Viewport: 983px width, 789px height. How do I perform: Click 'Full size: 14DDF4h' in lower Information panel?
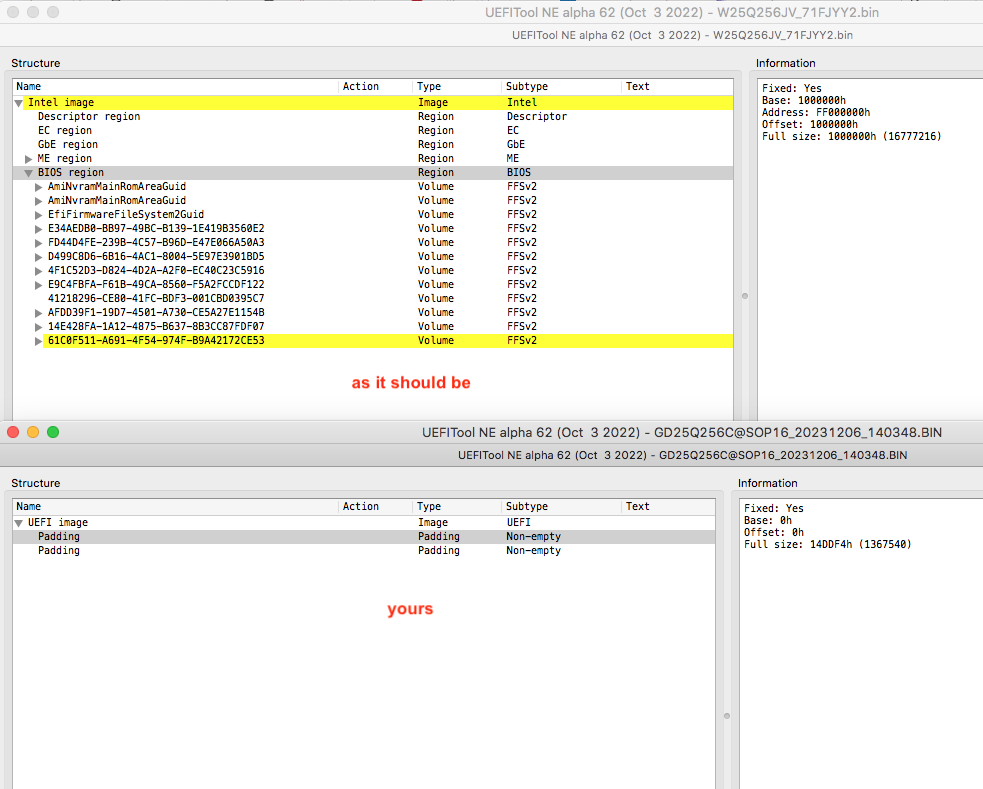[828, 545]
